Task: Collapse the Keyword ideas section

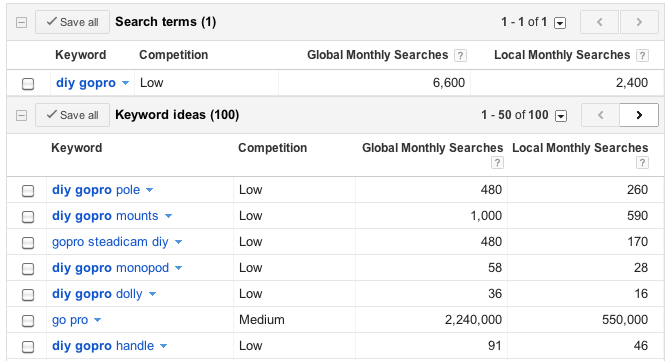Action: 21,115
